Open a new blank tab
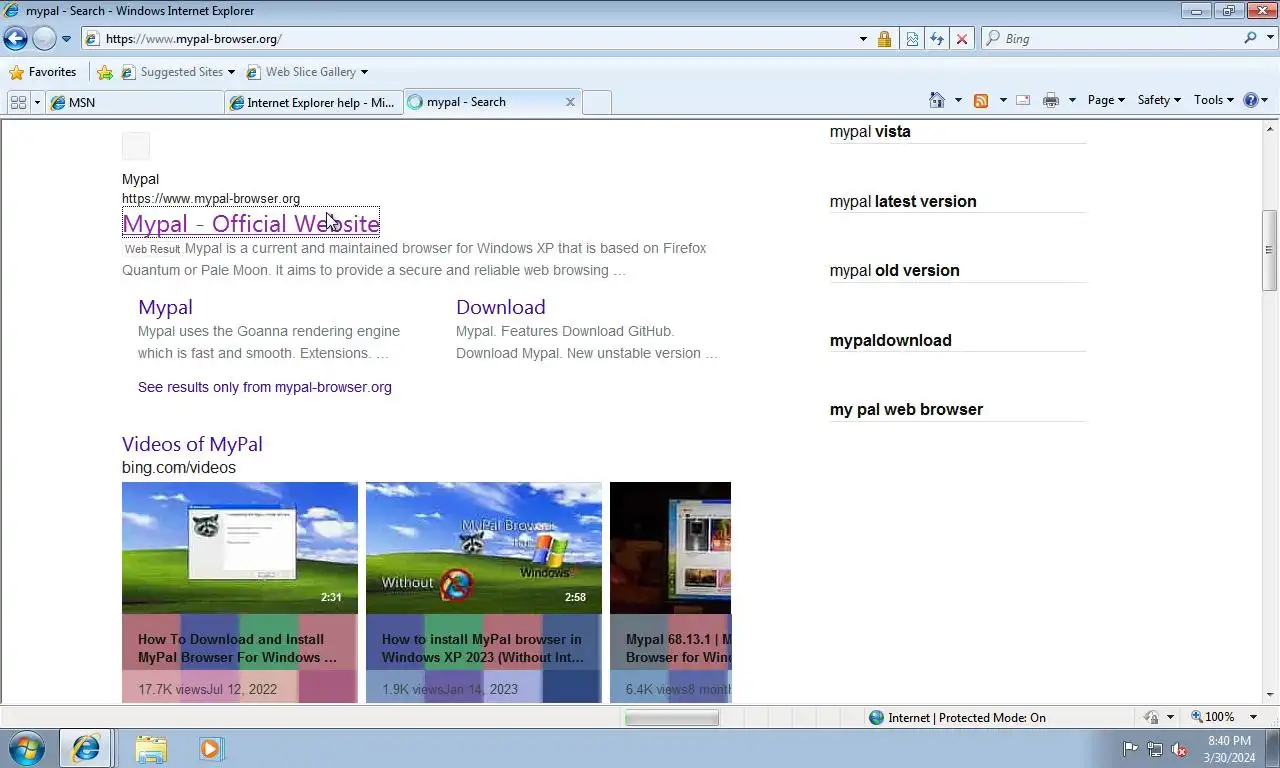Image resolution: width=1280 pixels, height=768 pixels. (597, 102)
